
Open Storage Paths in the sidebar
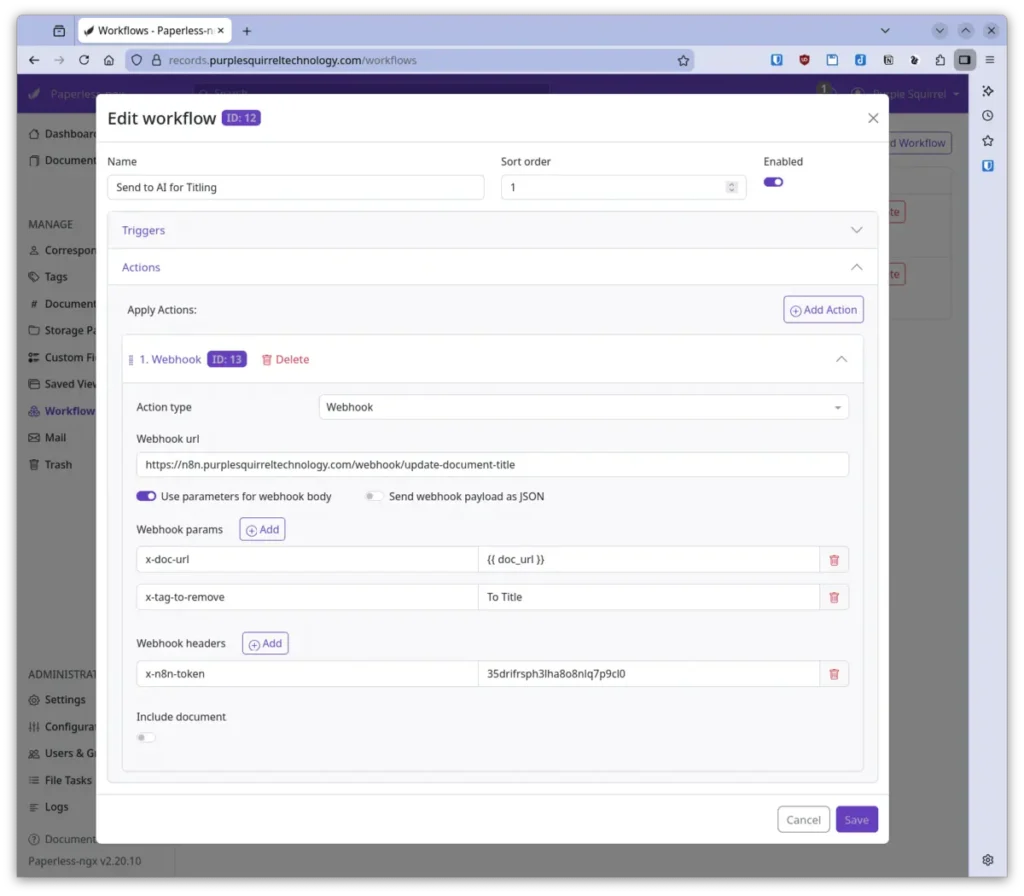[x=62, y=330]
